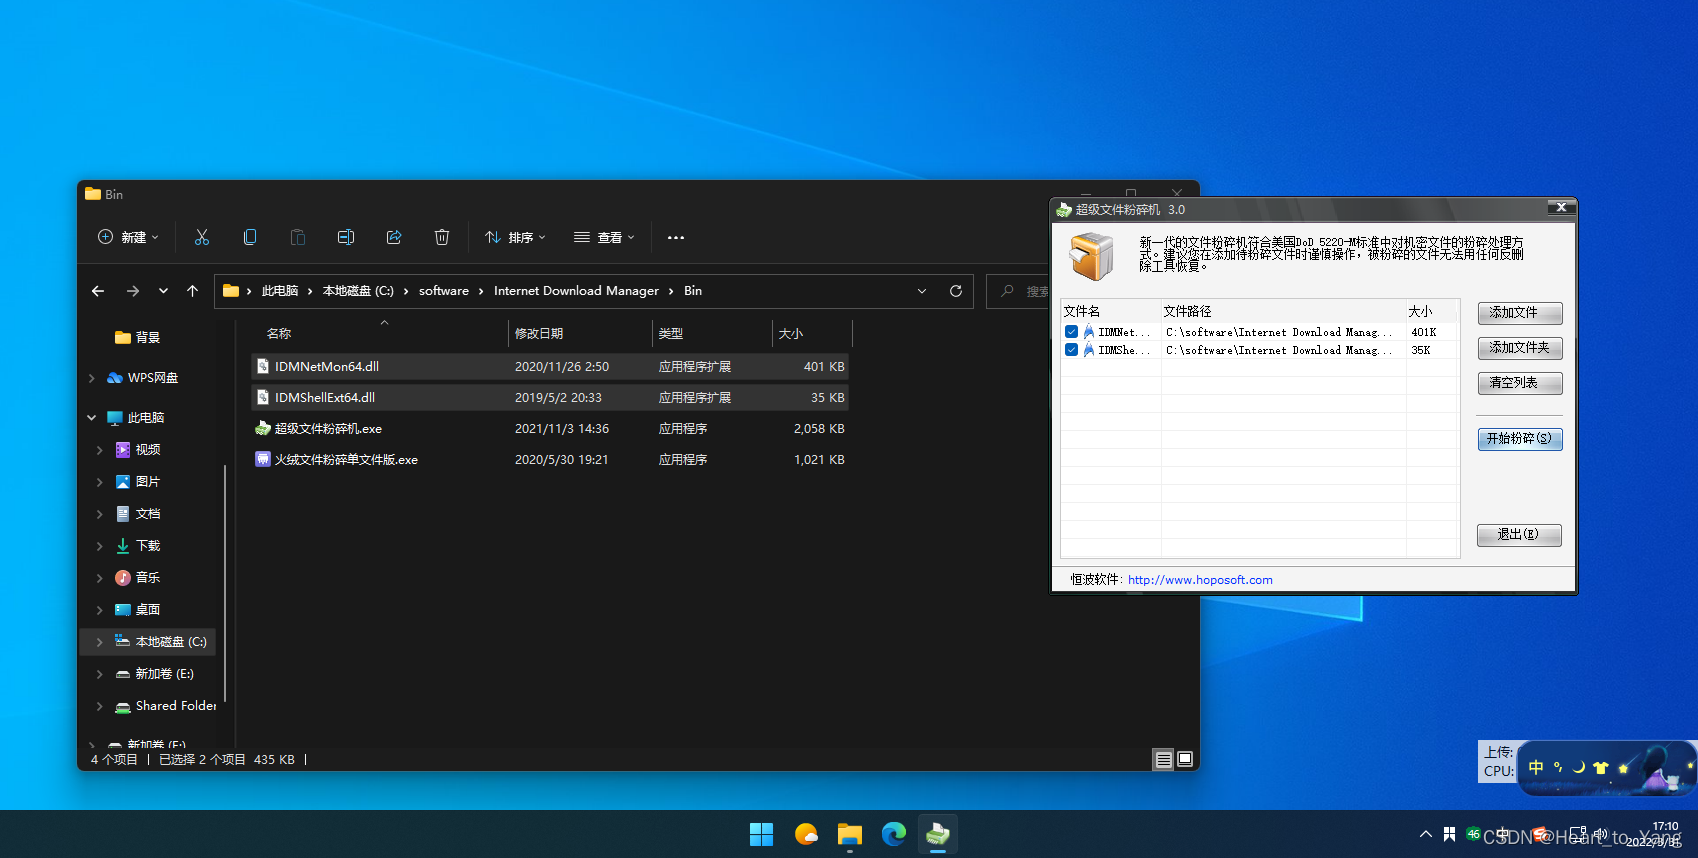Click 2021/11/3 14:36 date cell
Viewport: 1698px width, 858px height.
pyautogui.click(x=562, y=429)
